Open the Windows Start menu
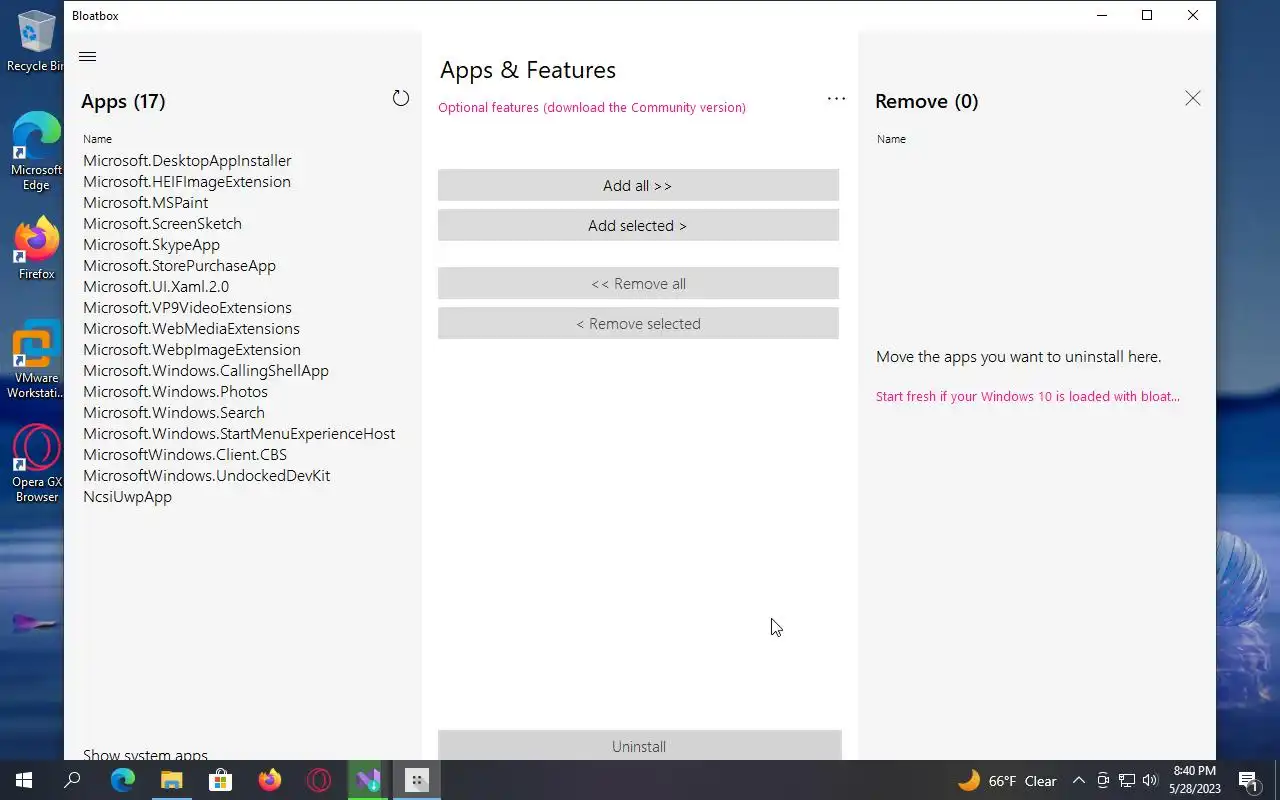The height and width of the screenshot is (800, 1280). coord(24,780)
